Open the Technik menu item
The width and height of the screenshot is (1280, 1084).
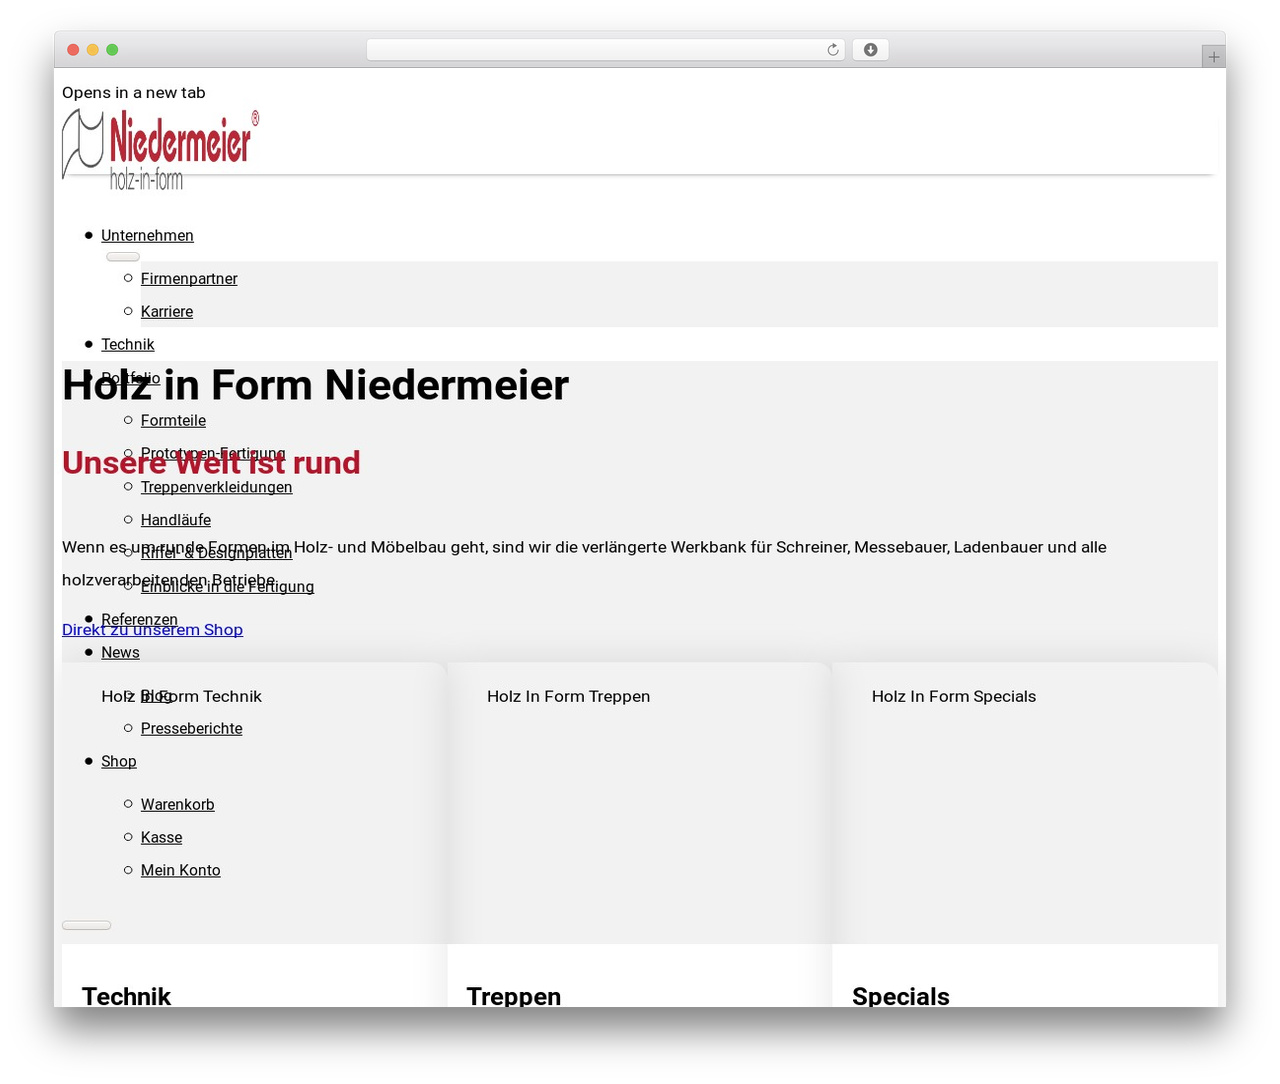pos(128,345)
